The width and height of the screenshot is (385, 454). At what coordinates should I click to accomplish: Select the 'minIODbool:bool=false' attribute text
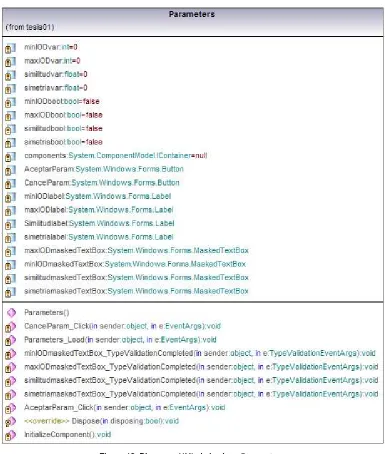pyautogui.click(x=62, y=101)
